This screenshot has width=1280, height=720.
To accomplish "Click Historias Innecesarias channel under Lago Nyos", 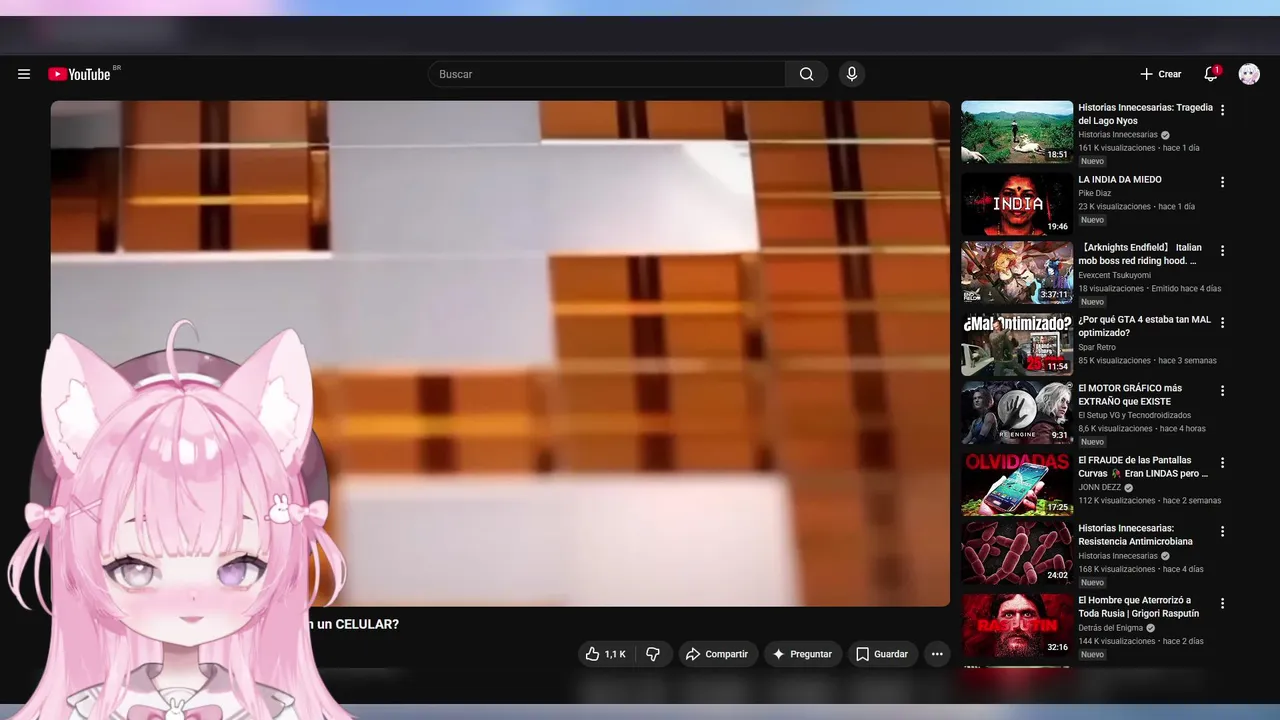I will click(1118, 135).
